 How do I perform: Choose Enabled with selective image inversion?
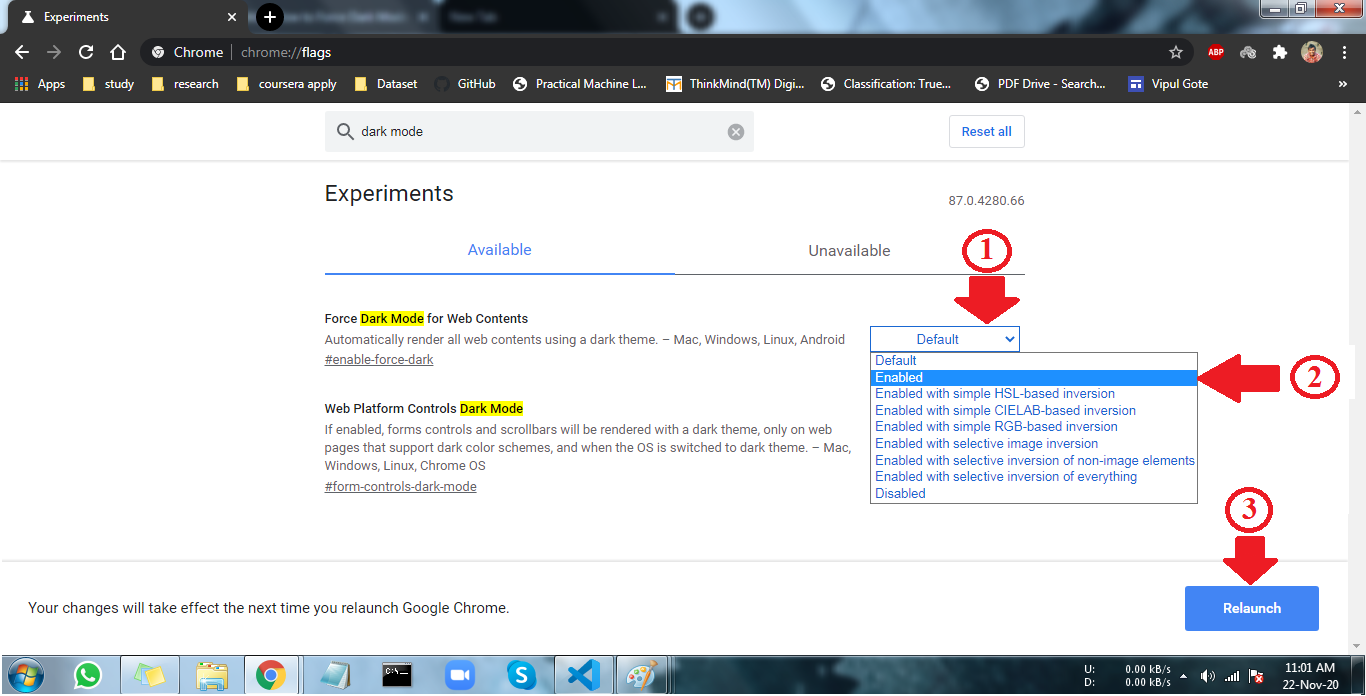(x=1034, y=443)
